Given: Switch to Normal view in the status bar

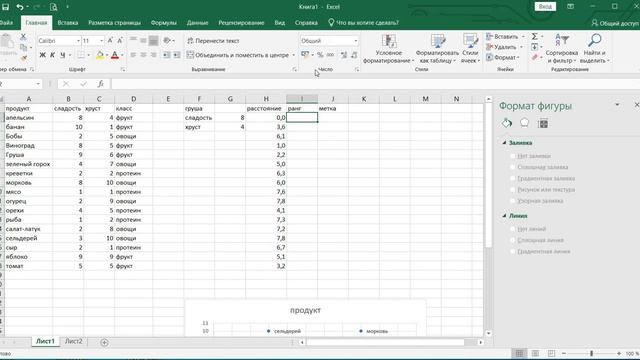Looking at the screenshot, I should click(x=519, y=353).
